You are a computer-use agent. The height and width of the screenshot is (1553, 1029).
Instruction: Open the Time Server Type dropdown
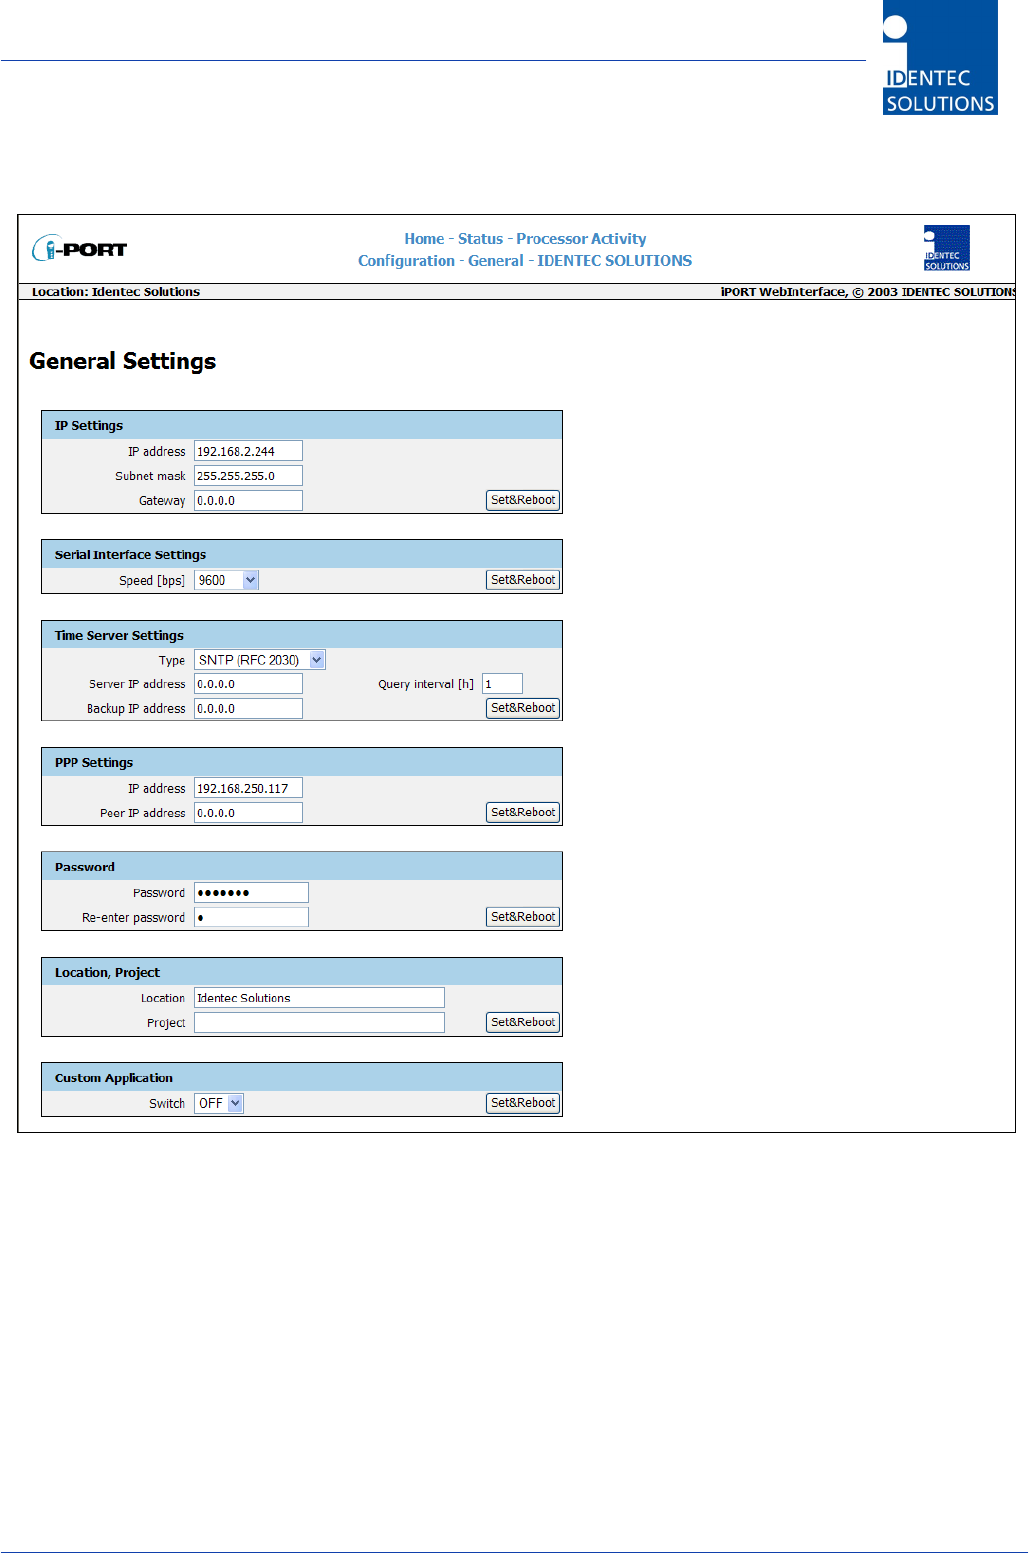pyautogui.click(x=260, y=660)
